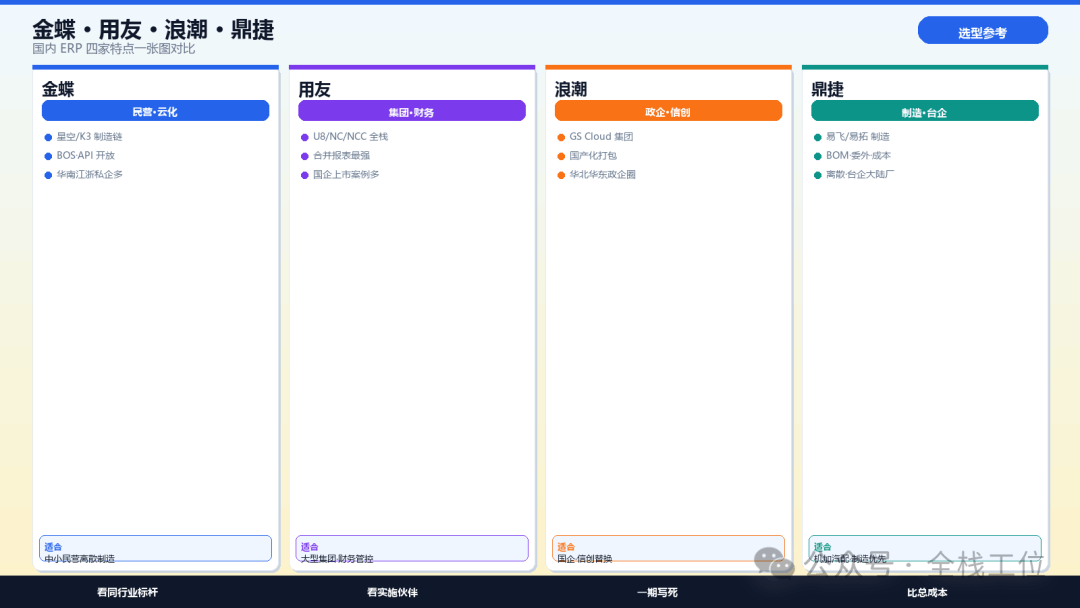Click the 合并报表最强 bullet text
Viewport: 1080px width, 608px height.
[x=342, y=156]
